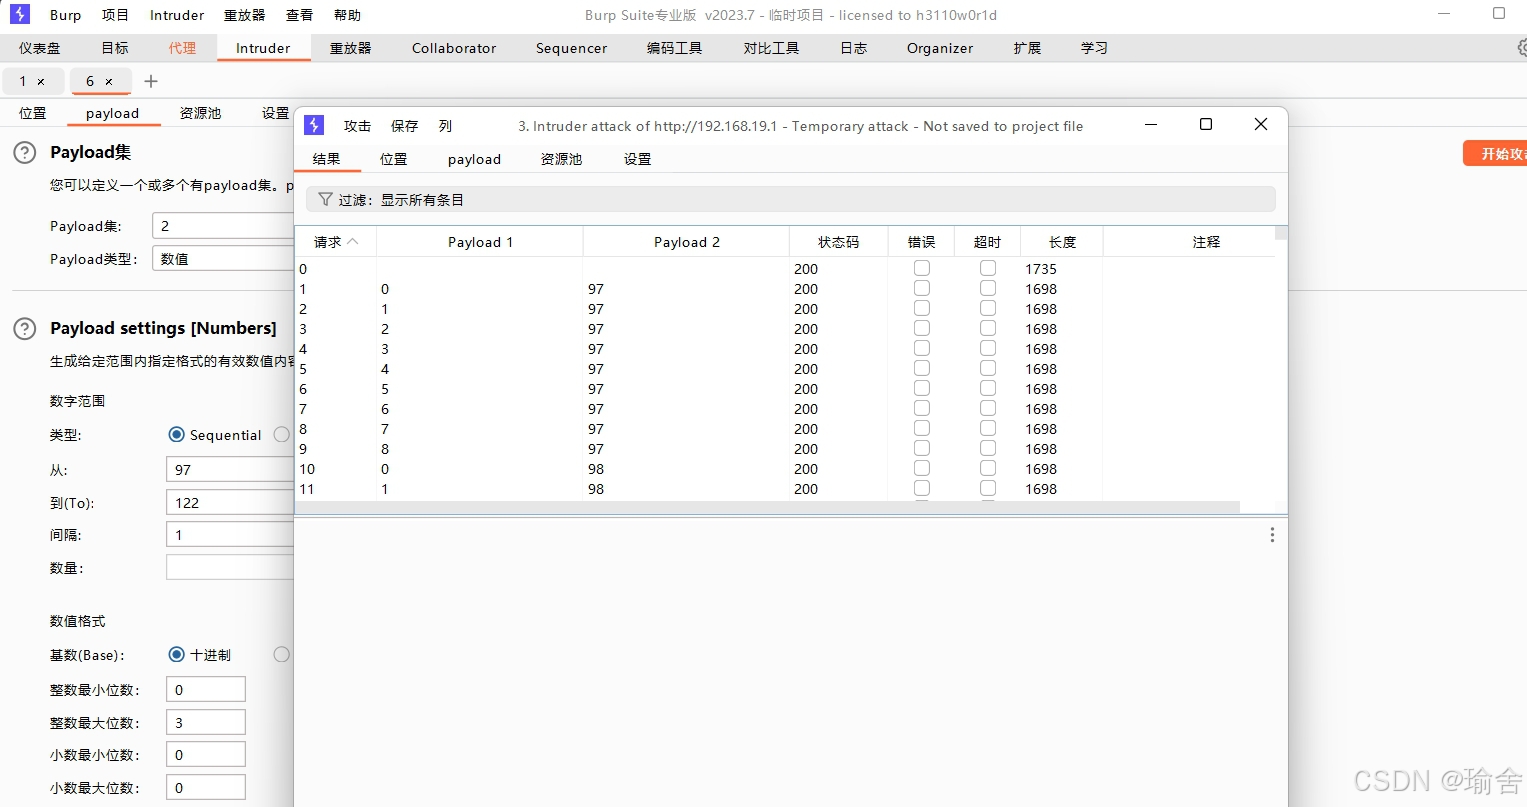
Task: Toggle 超时 checkbox for request 11
Action: pos(988,488)
